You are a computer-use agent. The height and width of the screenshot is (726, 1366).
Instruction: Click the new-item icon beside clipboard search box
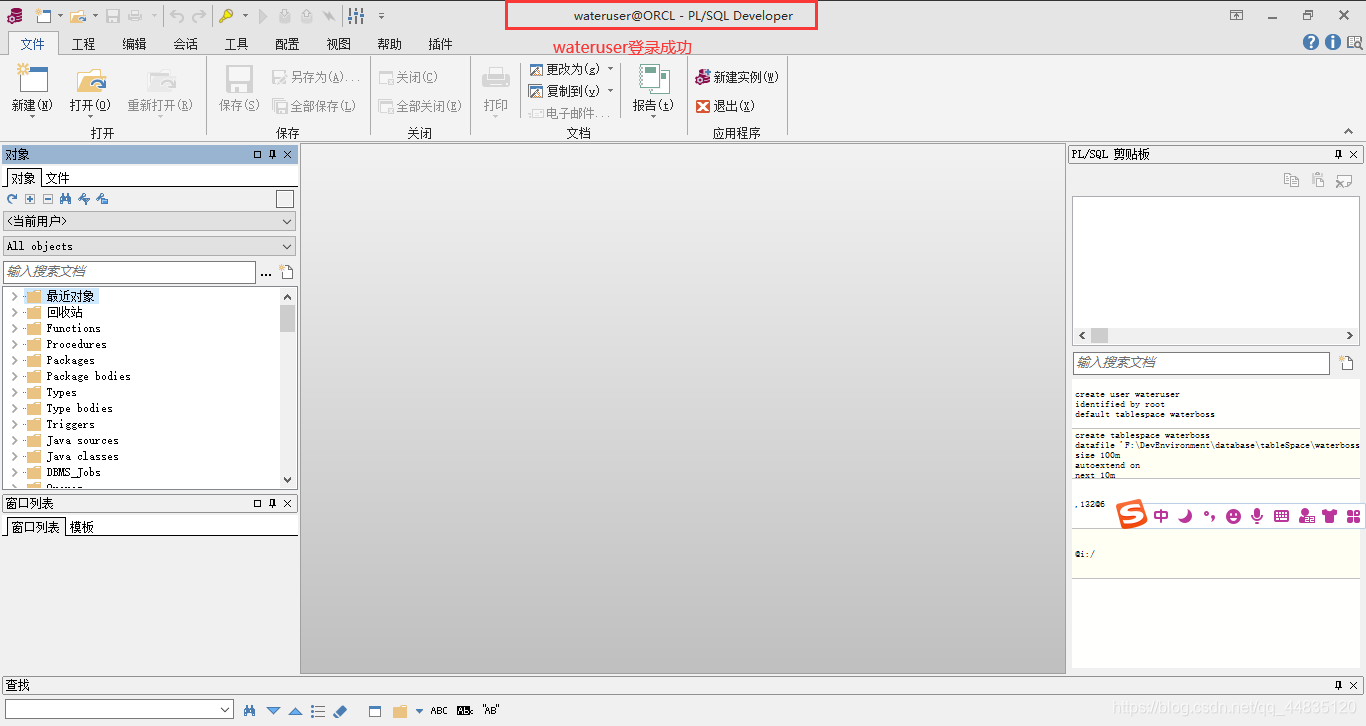[x=1346, y=363]
